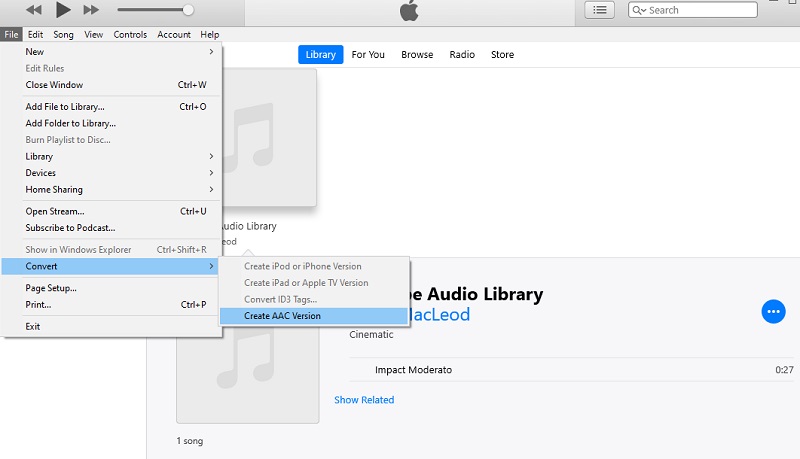Viewport: 800px width, 459px height.
Task: Click the Previous track rewind icon
Action: click(x=34, y=10)
